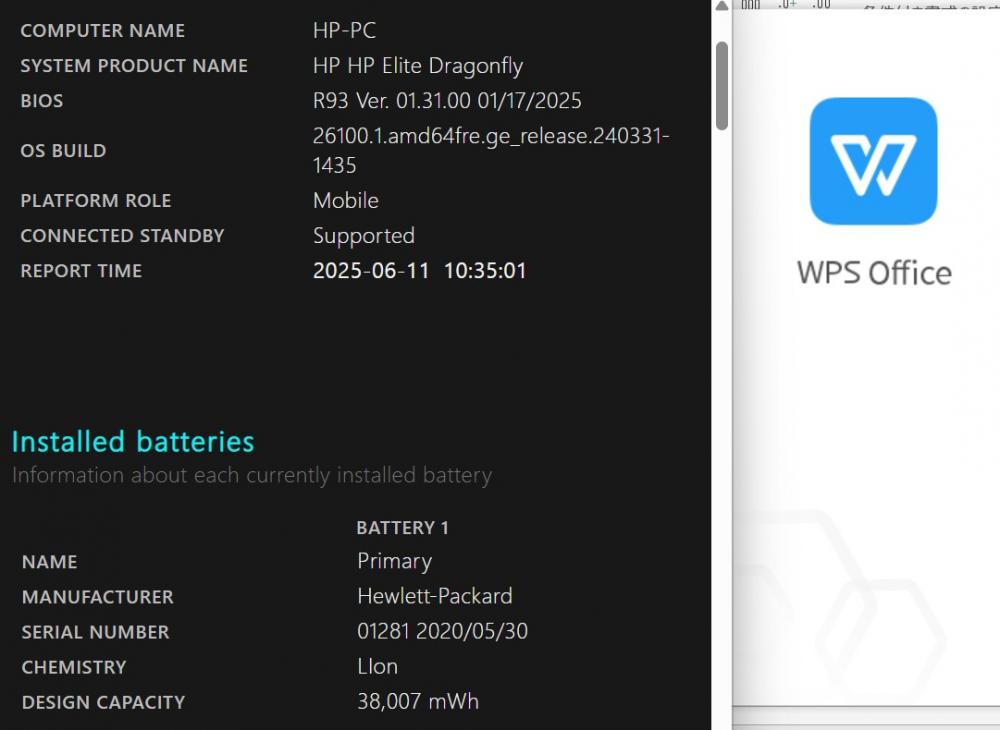Click the "MANUFACTURER" row label

98,597
